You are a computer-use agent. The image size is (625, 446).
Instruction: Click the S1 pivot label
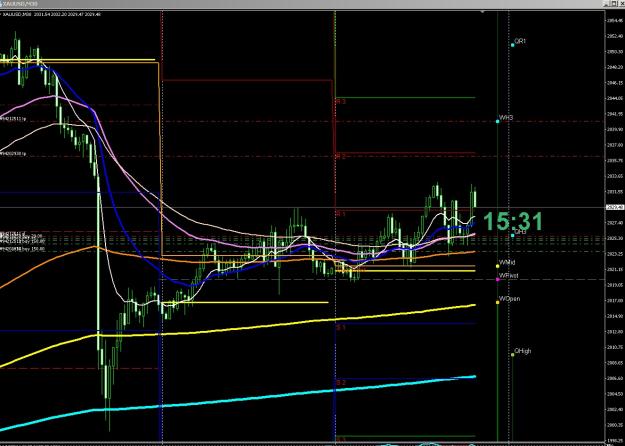pos(340,328)
